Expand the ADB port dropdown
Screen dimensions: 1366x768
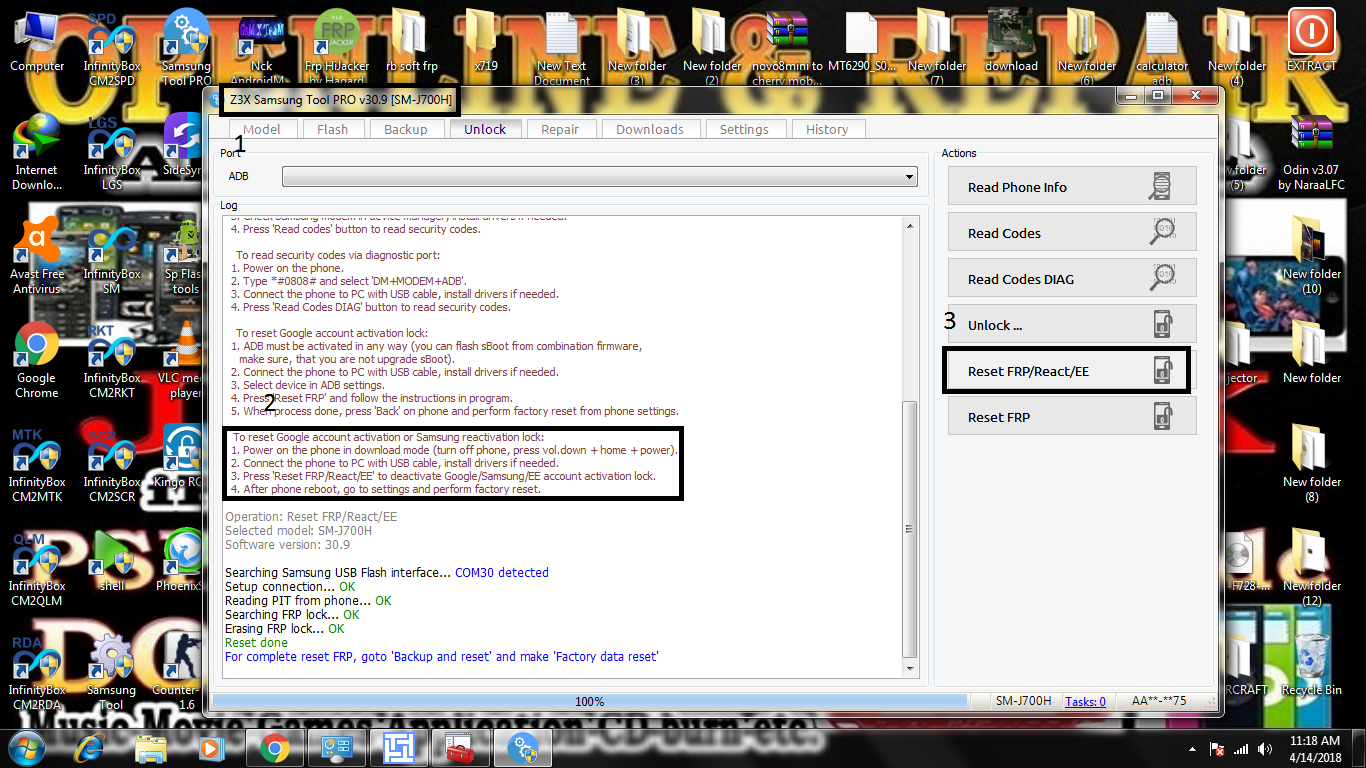coord(600,177)
